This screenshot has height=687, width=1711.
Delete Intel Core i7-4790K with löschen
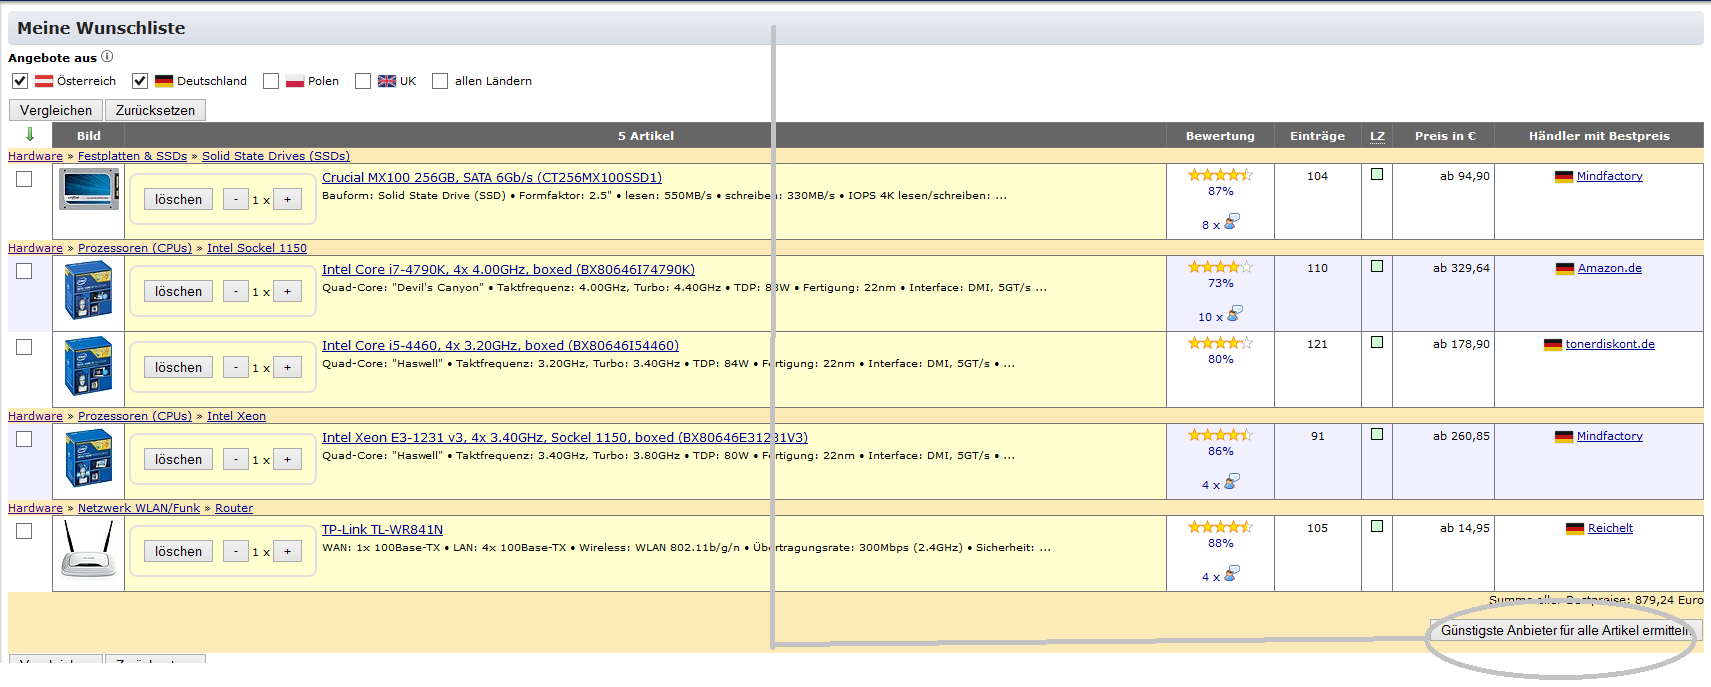(178, 291)
